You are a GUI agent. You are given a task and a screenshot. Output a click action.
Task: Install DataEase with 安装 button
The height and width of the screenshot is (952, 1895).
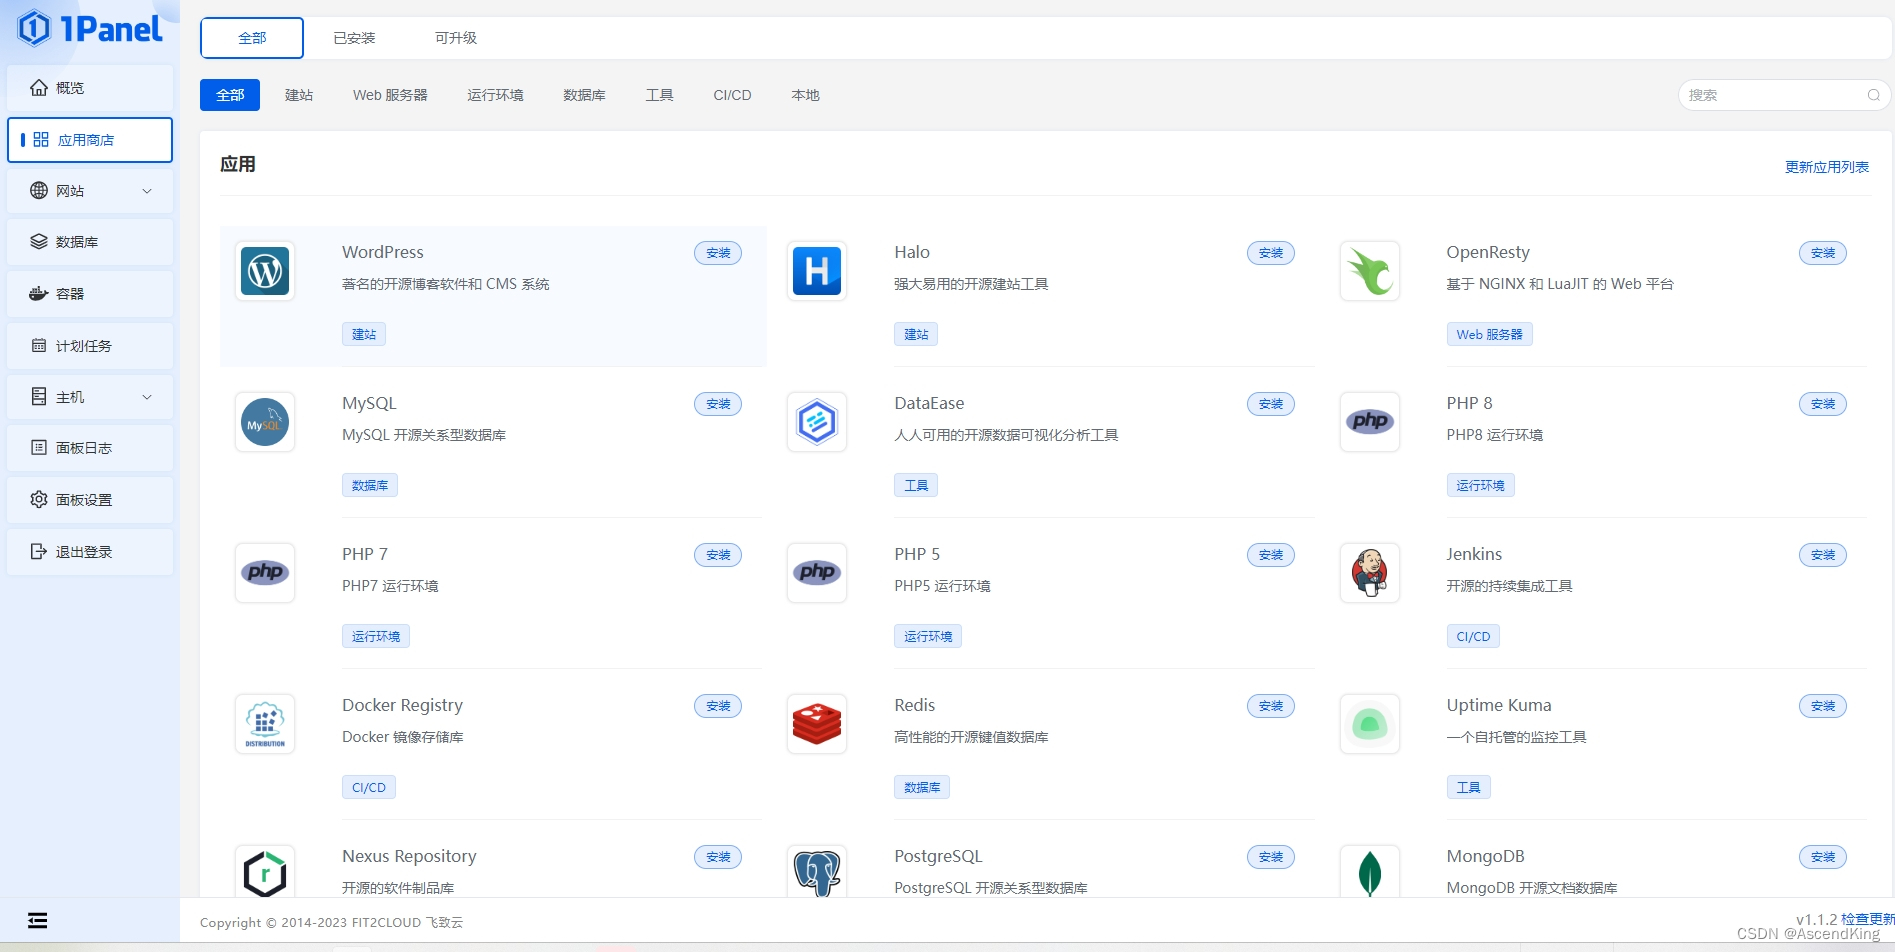(1271, 404)
